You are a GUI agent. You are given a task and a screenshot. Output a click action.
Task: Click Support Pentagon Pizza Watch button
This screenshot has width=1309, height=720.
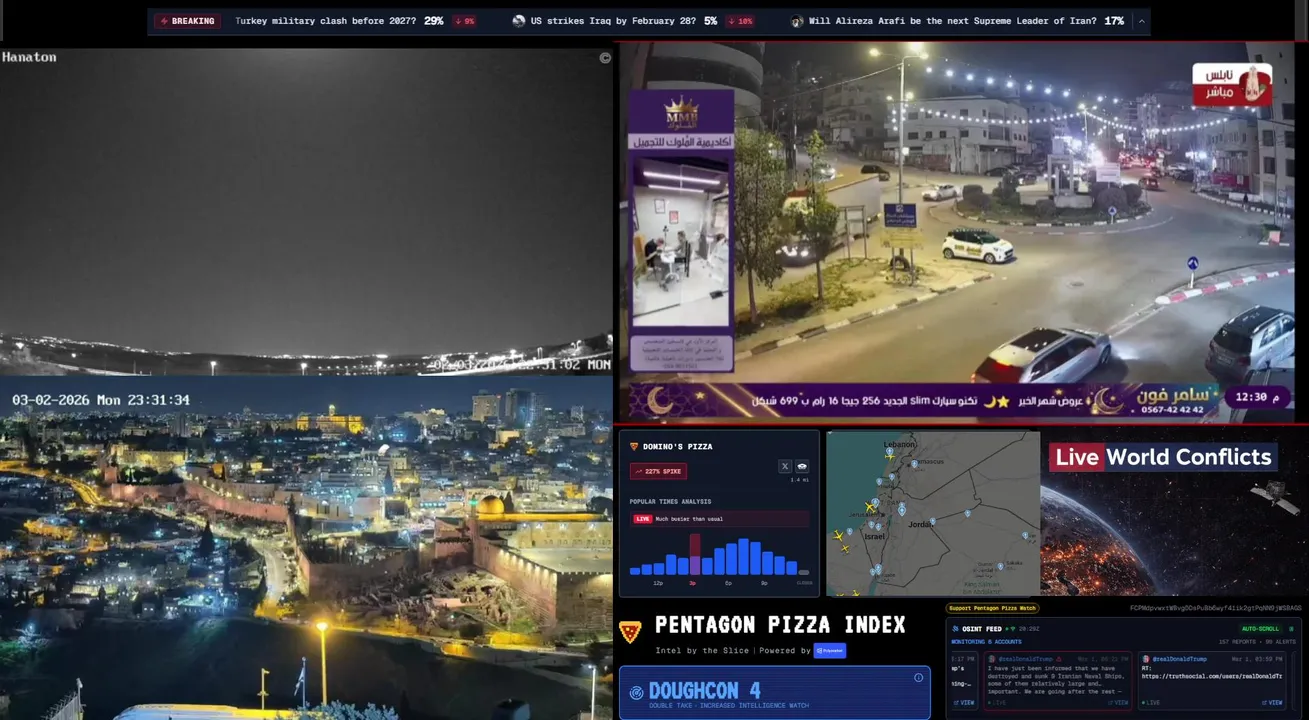tap(992, 608)
